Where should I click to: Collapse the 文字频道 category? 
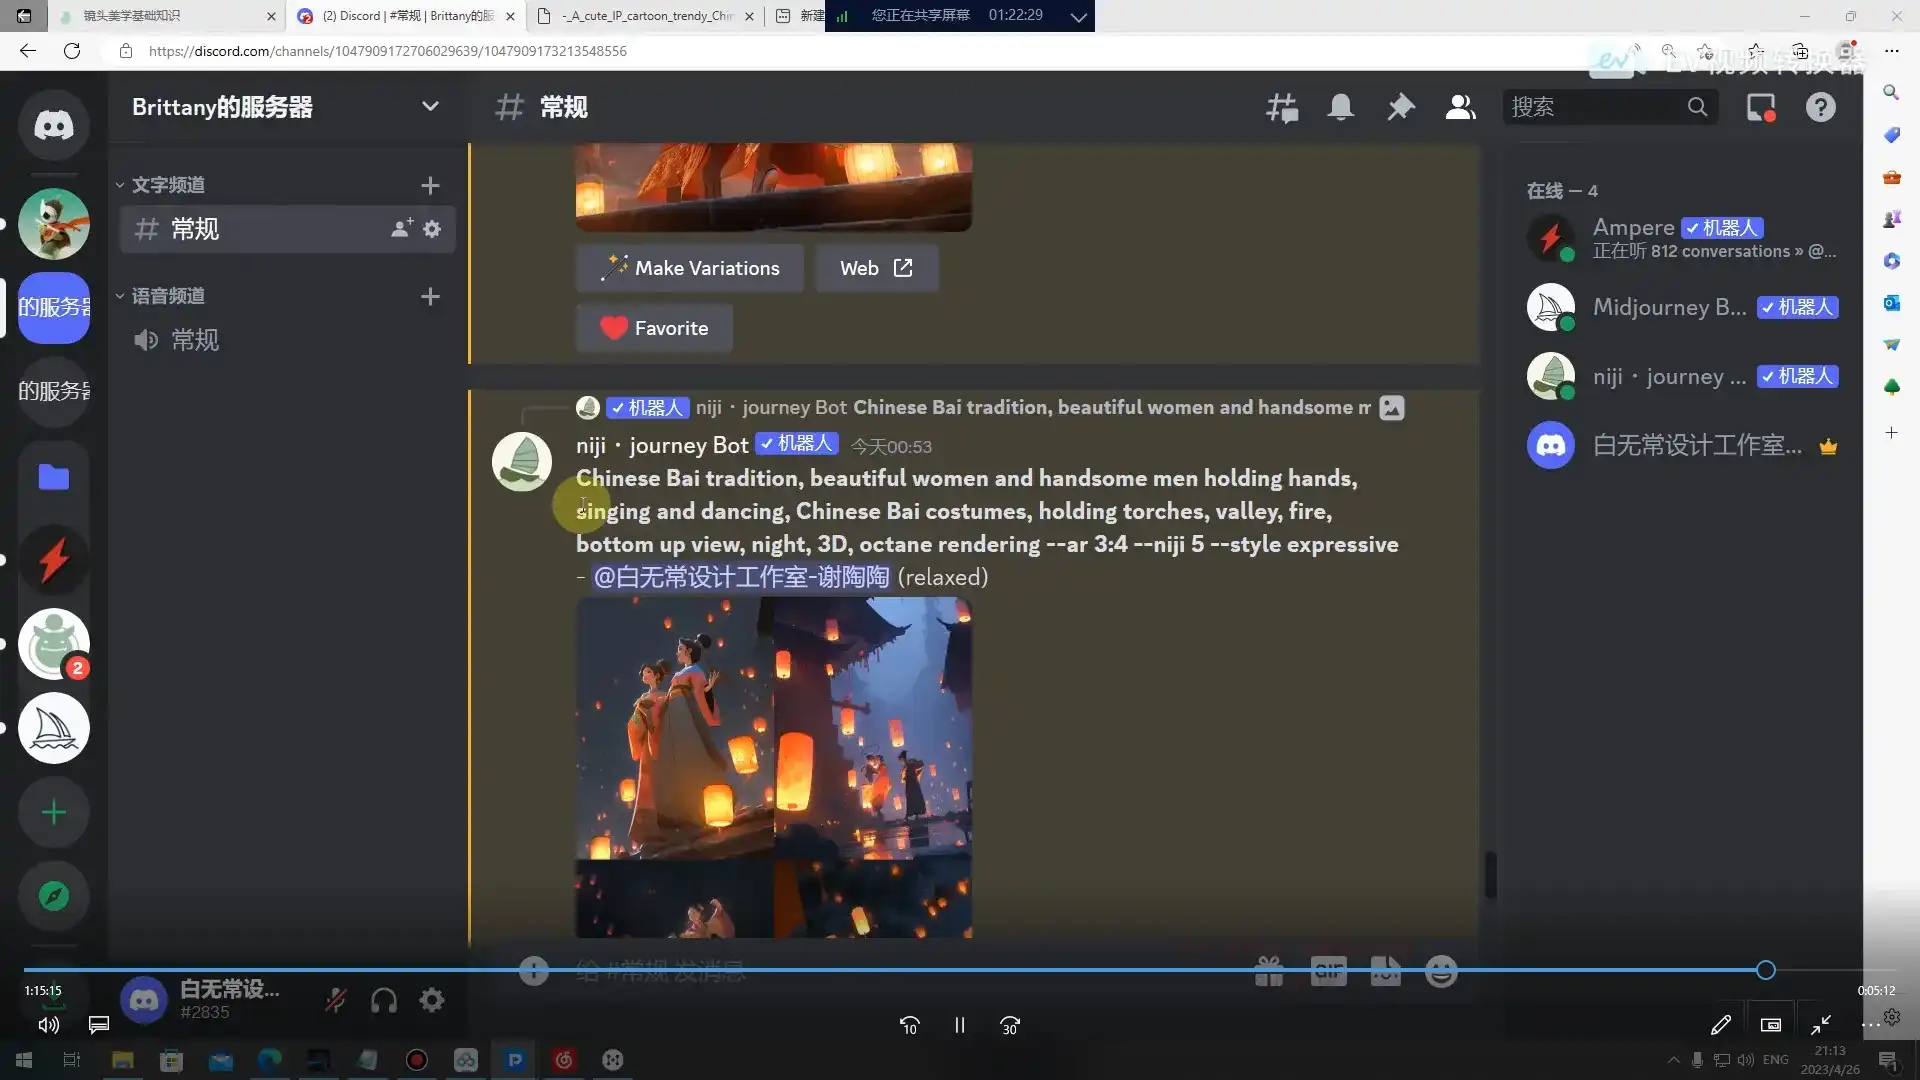[166, 185]
